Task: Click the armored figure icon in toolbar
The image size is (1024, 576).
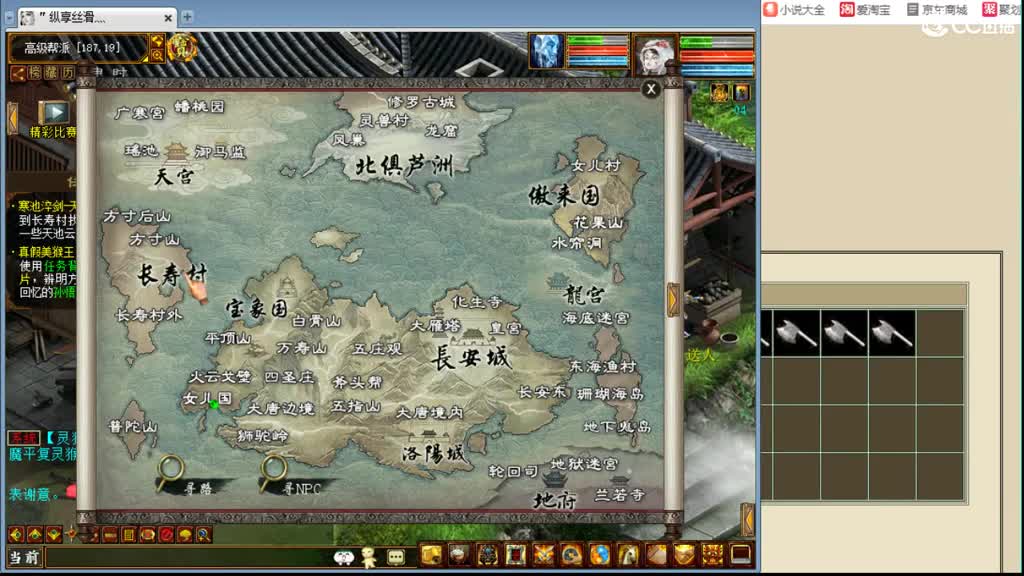Action: [487, 554]
